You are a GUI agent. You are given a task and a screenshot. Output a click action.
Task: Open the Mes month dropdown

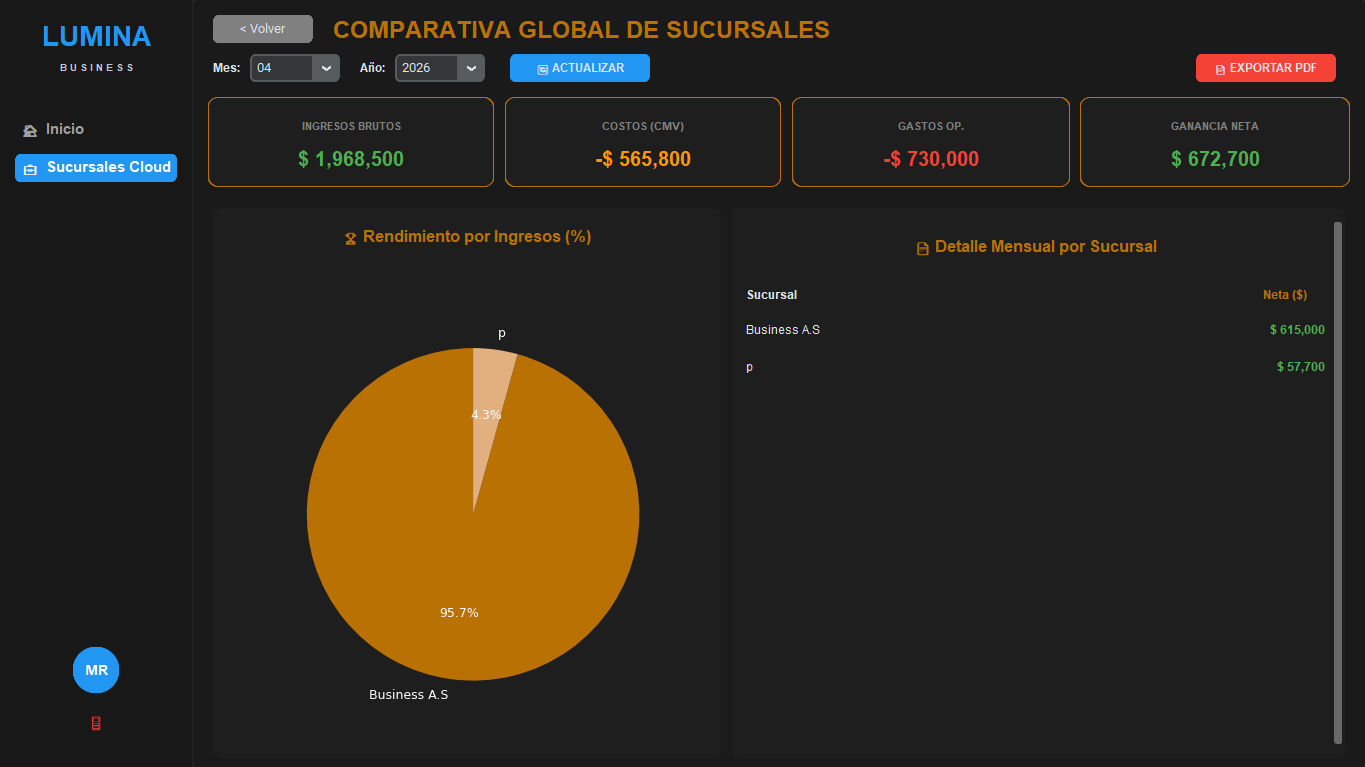point(294,67)
